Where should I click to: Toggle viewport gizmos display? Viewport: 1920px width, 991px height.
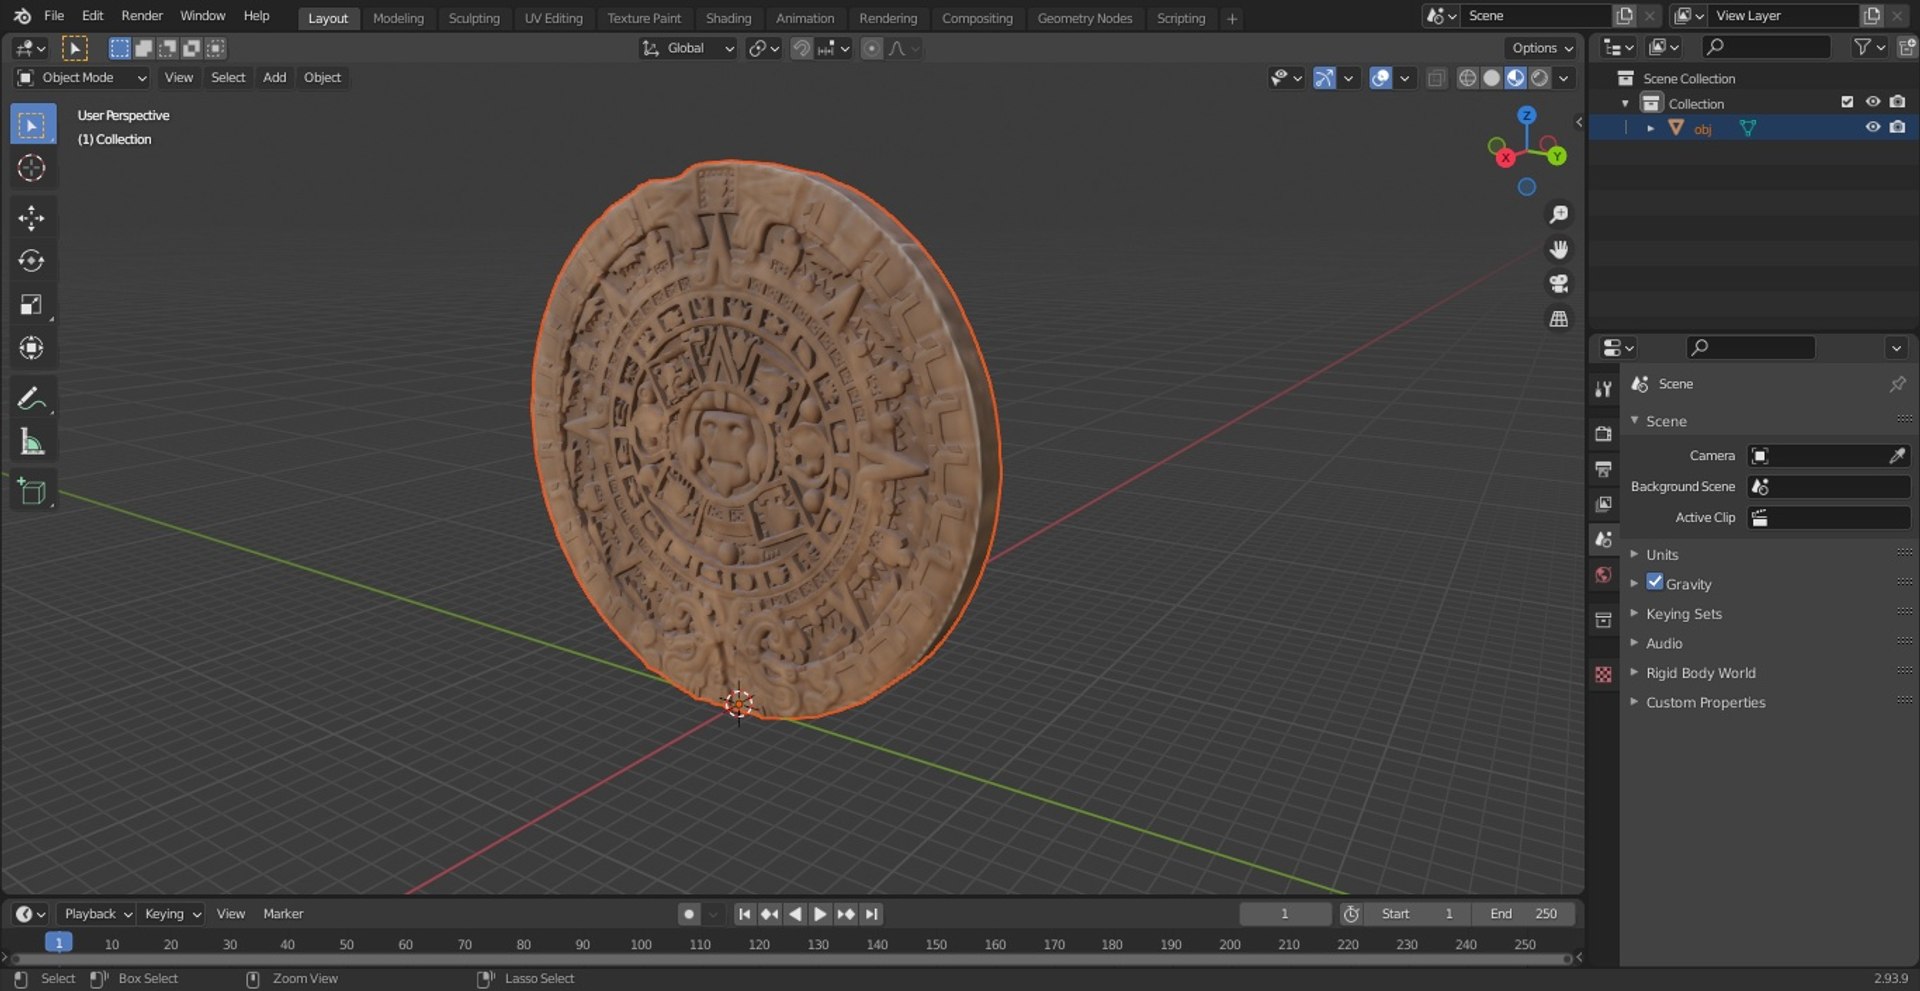tap(1324, 78)
